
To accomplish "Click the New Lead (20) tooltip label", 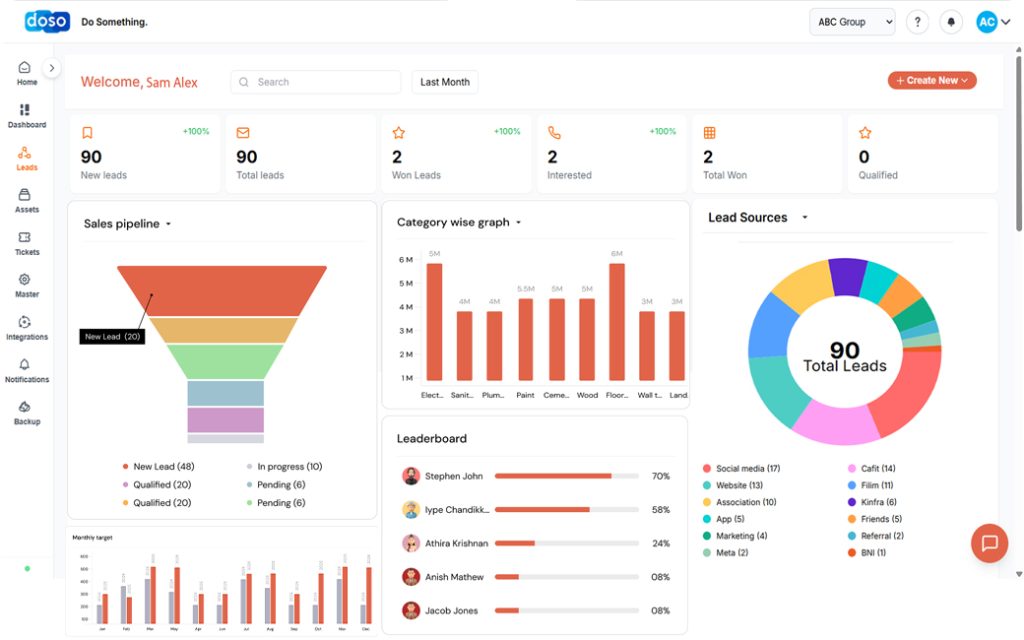I will coord(112,337).
